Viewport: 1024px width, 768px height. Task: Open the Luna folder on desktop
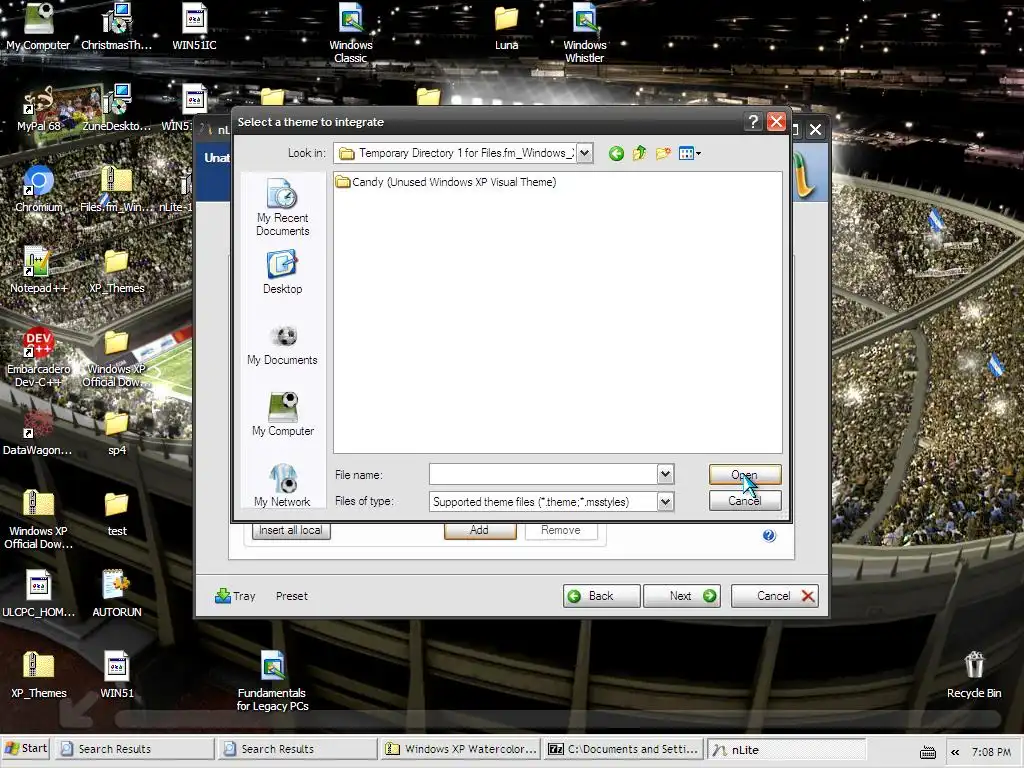pos(506,27)
